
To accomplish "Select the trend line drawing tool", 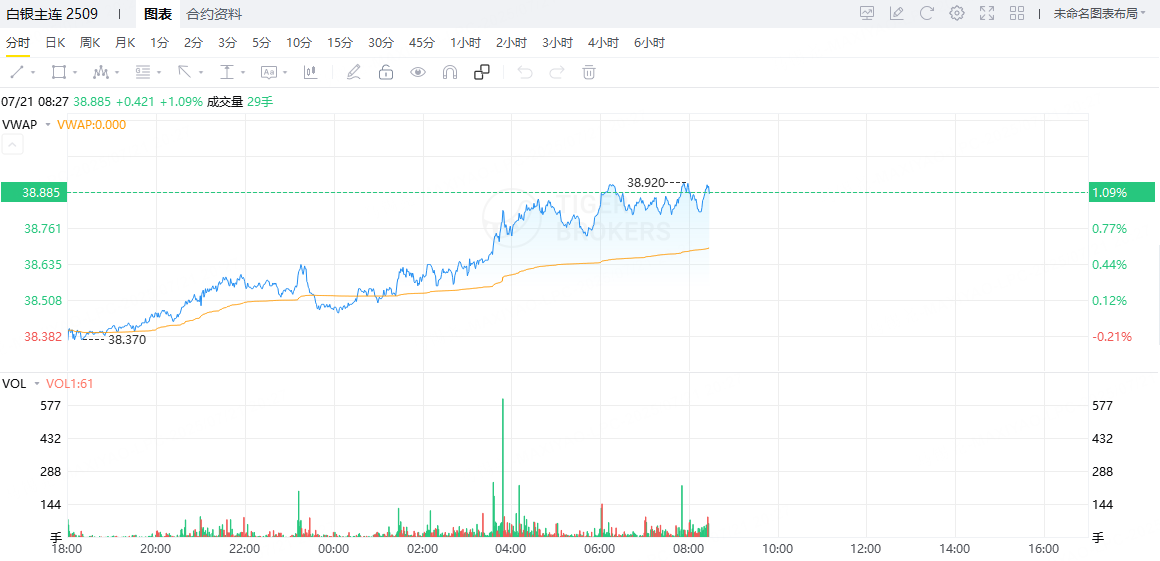I will point(17,72).
